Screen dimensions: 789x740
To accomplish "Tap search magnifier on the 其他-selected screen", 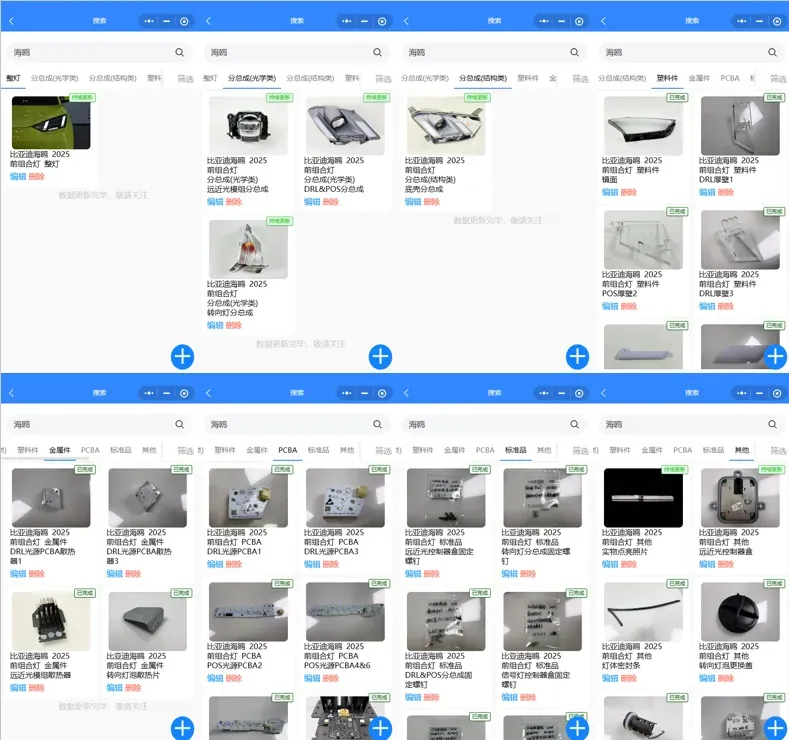I will [772, 424].
